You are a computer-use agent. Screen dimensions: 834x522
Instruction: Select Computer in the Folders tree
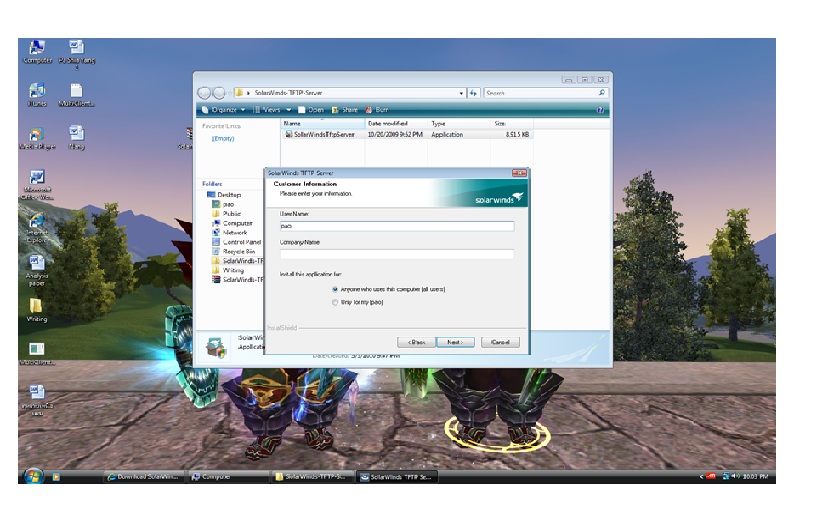237,223
